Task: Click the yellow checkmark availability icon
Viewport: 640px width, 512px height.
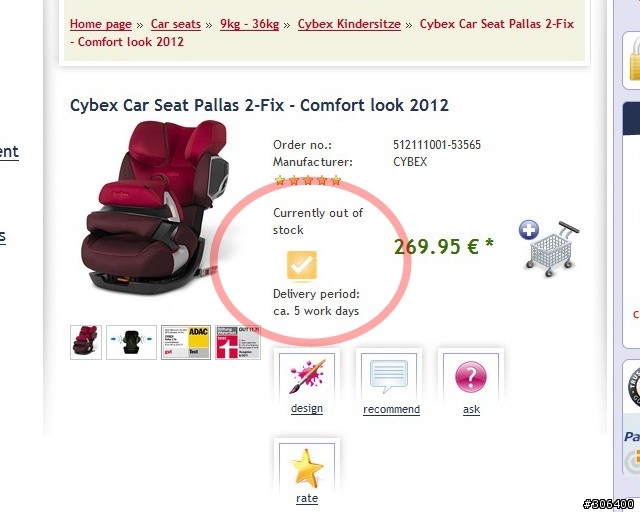Action: pos(302,265)
